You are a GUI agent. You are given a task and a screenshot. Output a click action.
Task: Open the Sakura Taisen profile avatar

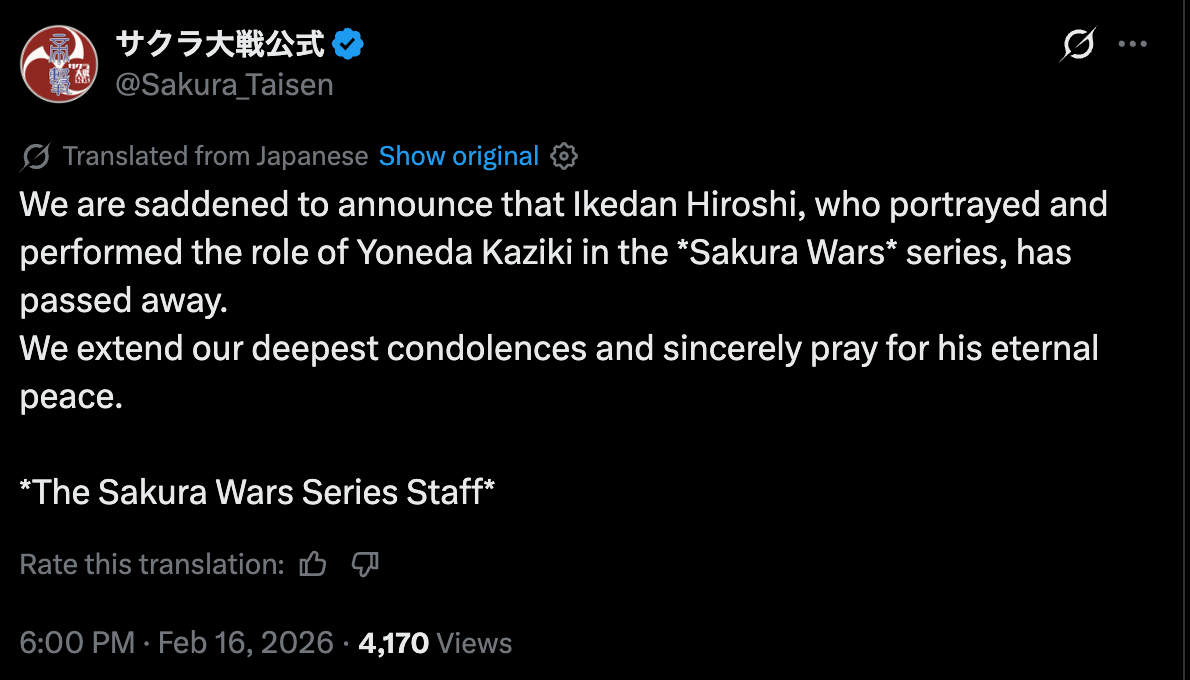click(x=60, y=64)
